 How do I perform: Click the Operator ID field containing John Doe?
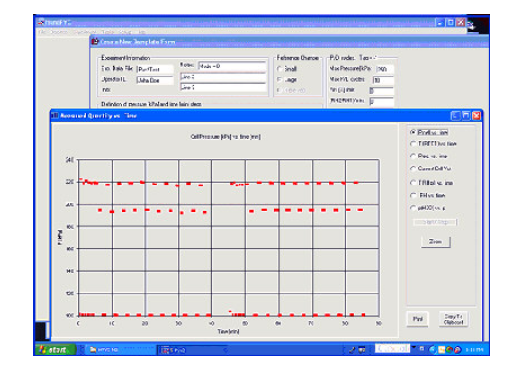(x=155, y=80)
